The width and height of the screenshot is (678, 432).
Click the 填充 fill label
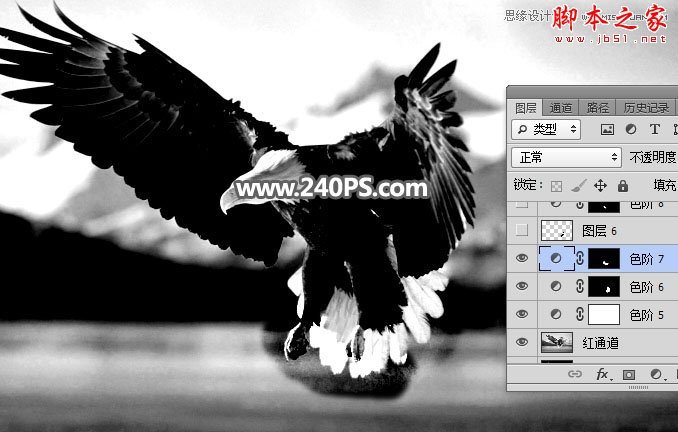point(665,186)
